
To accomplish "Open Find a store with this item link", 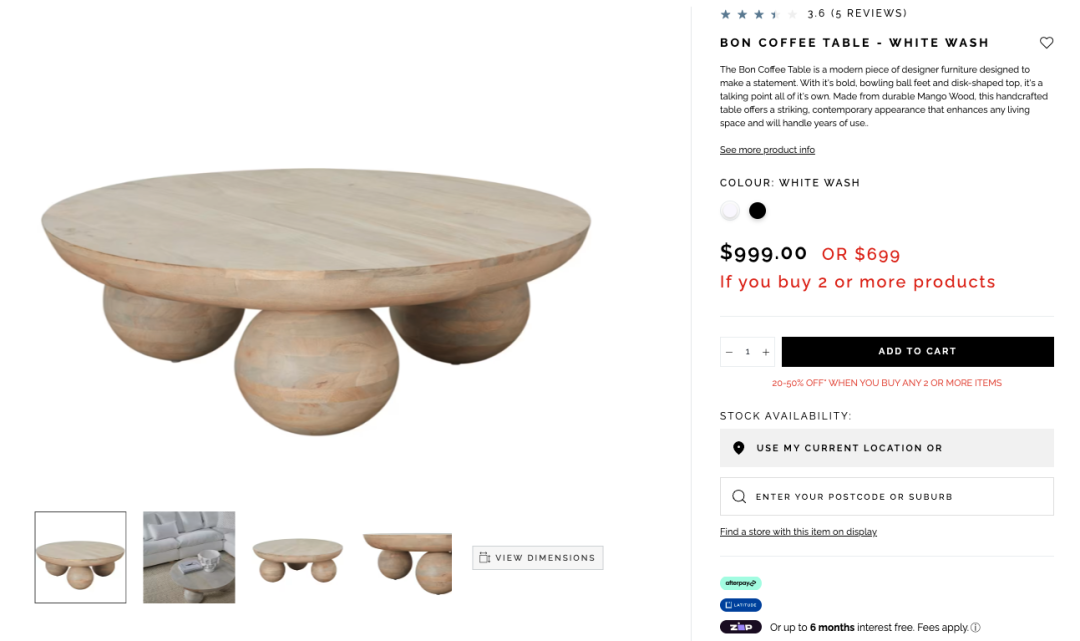I will click(798, 532).
